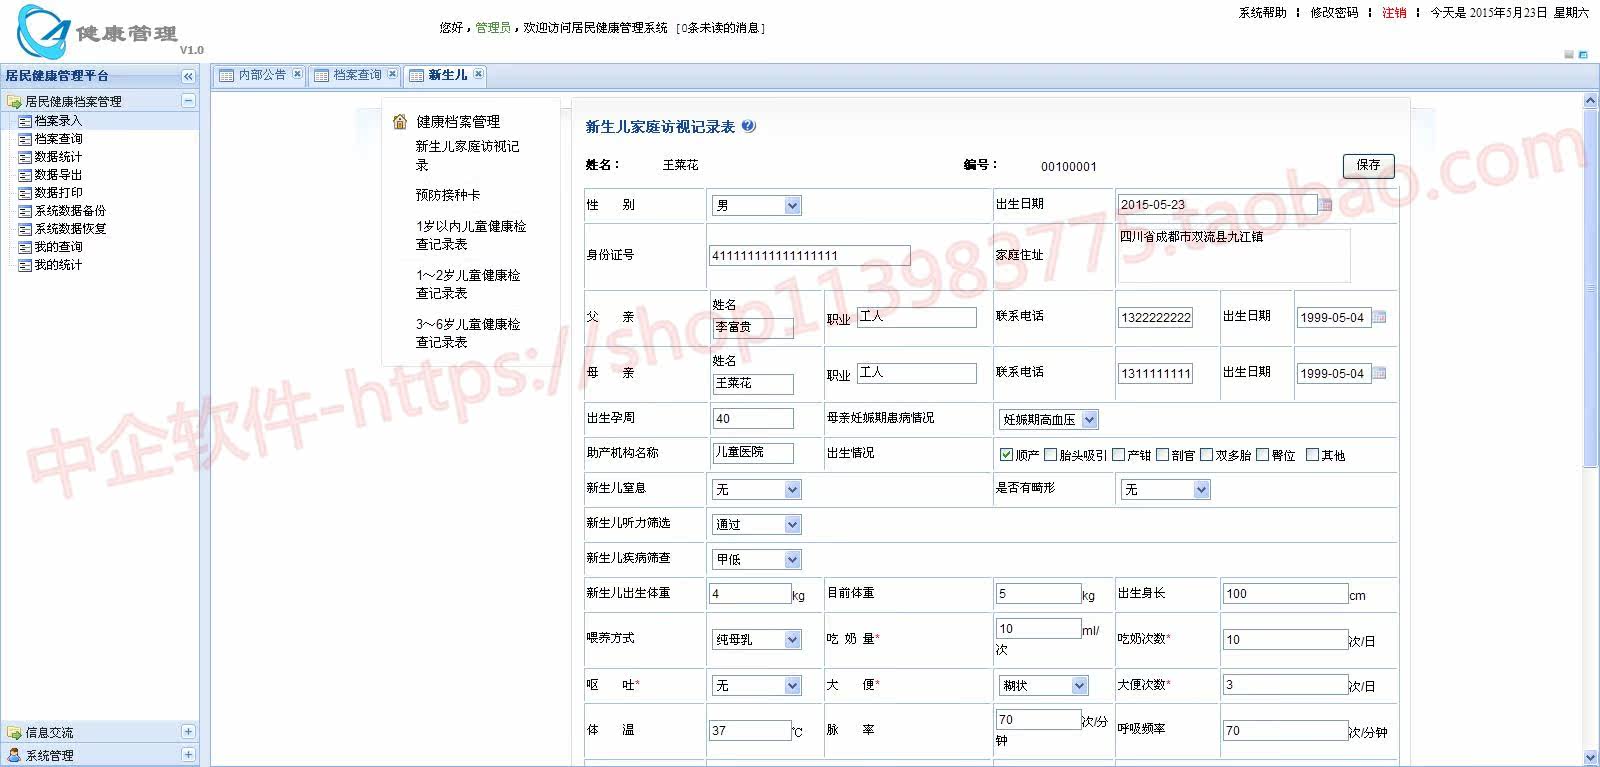Image resolution: width=1600 pixels, height=767 pixels.
Task: Open the 性别 dropdown
Action: [757, 206]
